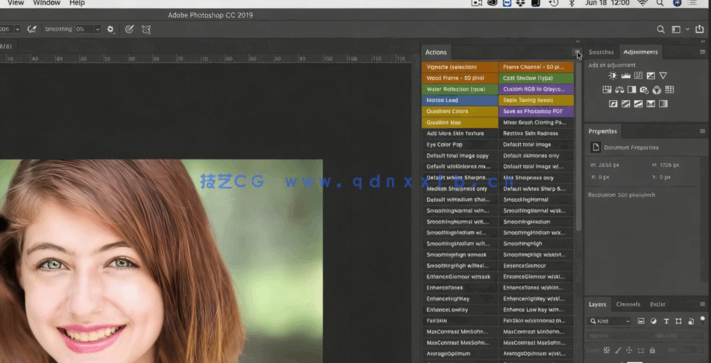This screenshot has height=363, width=711.
Task: Lock image pixels brush icon
Action: [618, 350]
